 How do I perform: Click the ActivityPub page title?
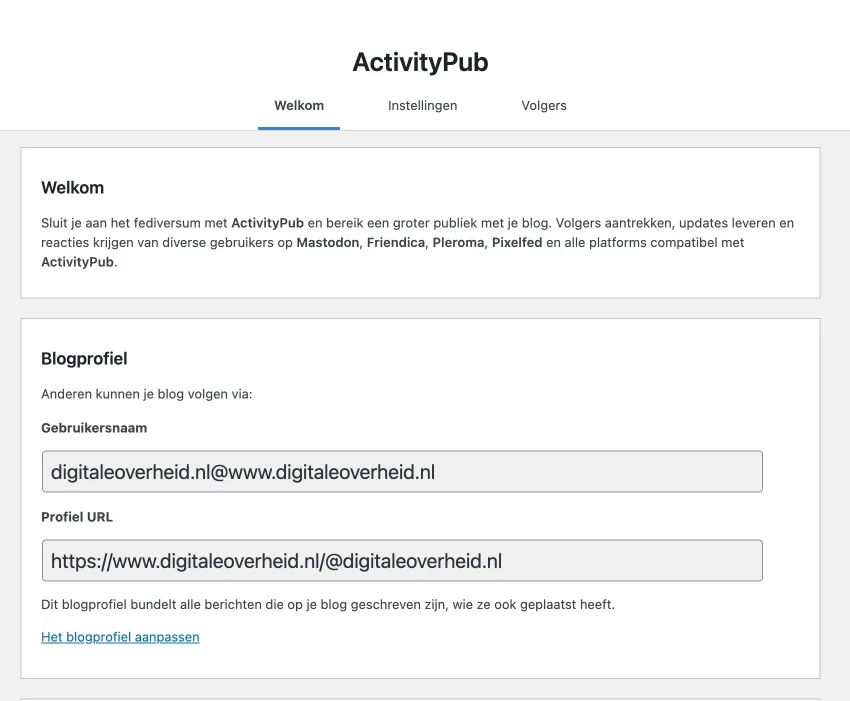421,62
